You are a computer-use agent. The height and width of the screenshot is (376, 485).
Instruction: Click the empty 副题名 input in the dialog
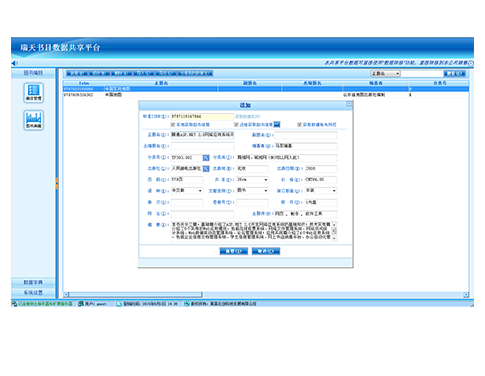305,135
